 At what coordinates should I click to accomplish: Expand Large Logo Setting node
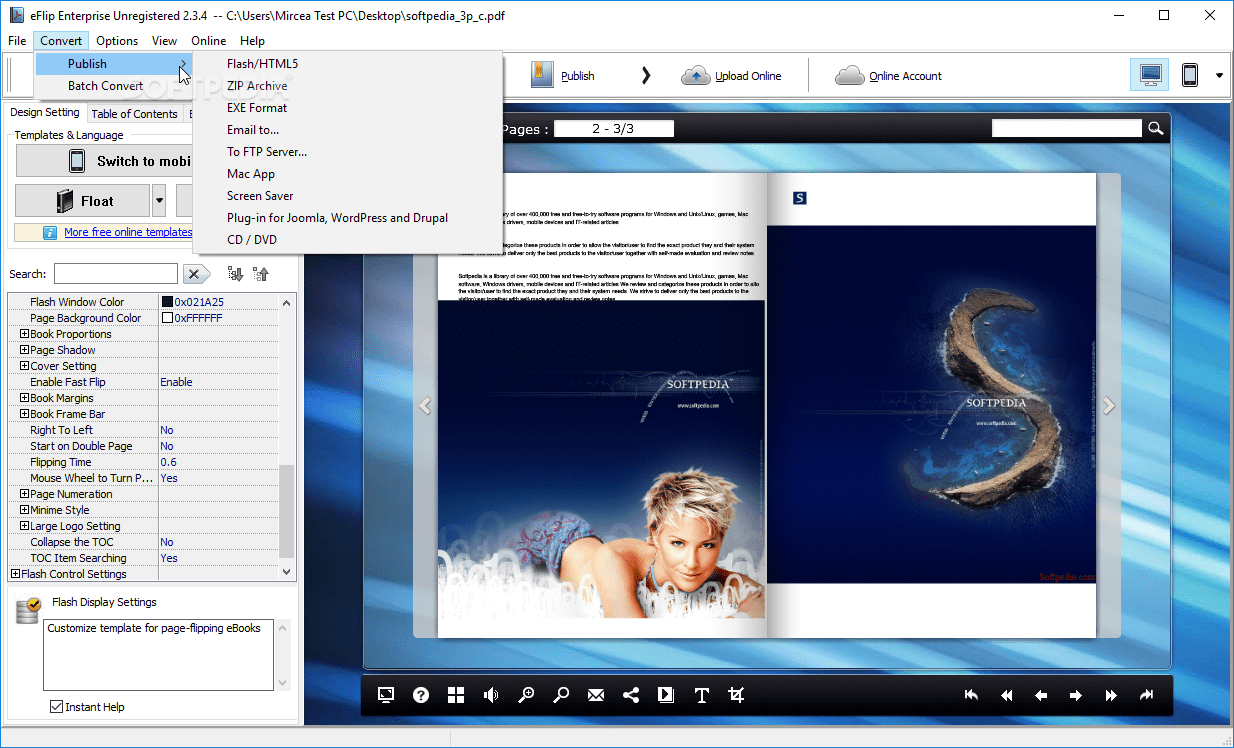(25, 526)
